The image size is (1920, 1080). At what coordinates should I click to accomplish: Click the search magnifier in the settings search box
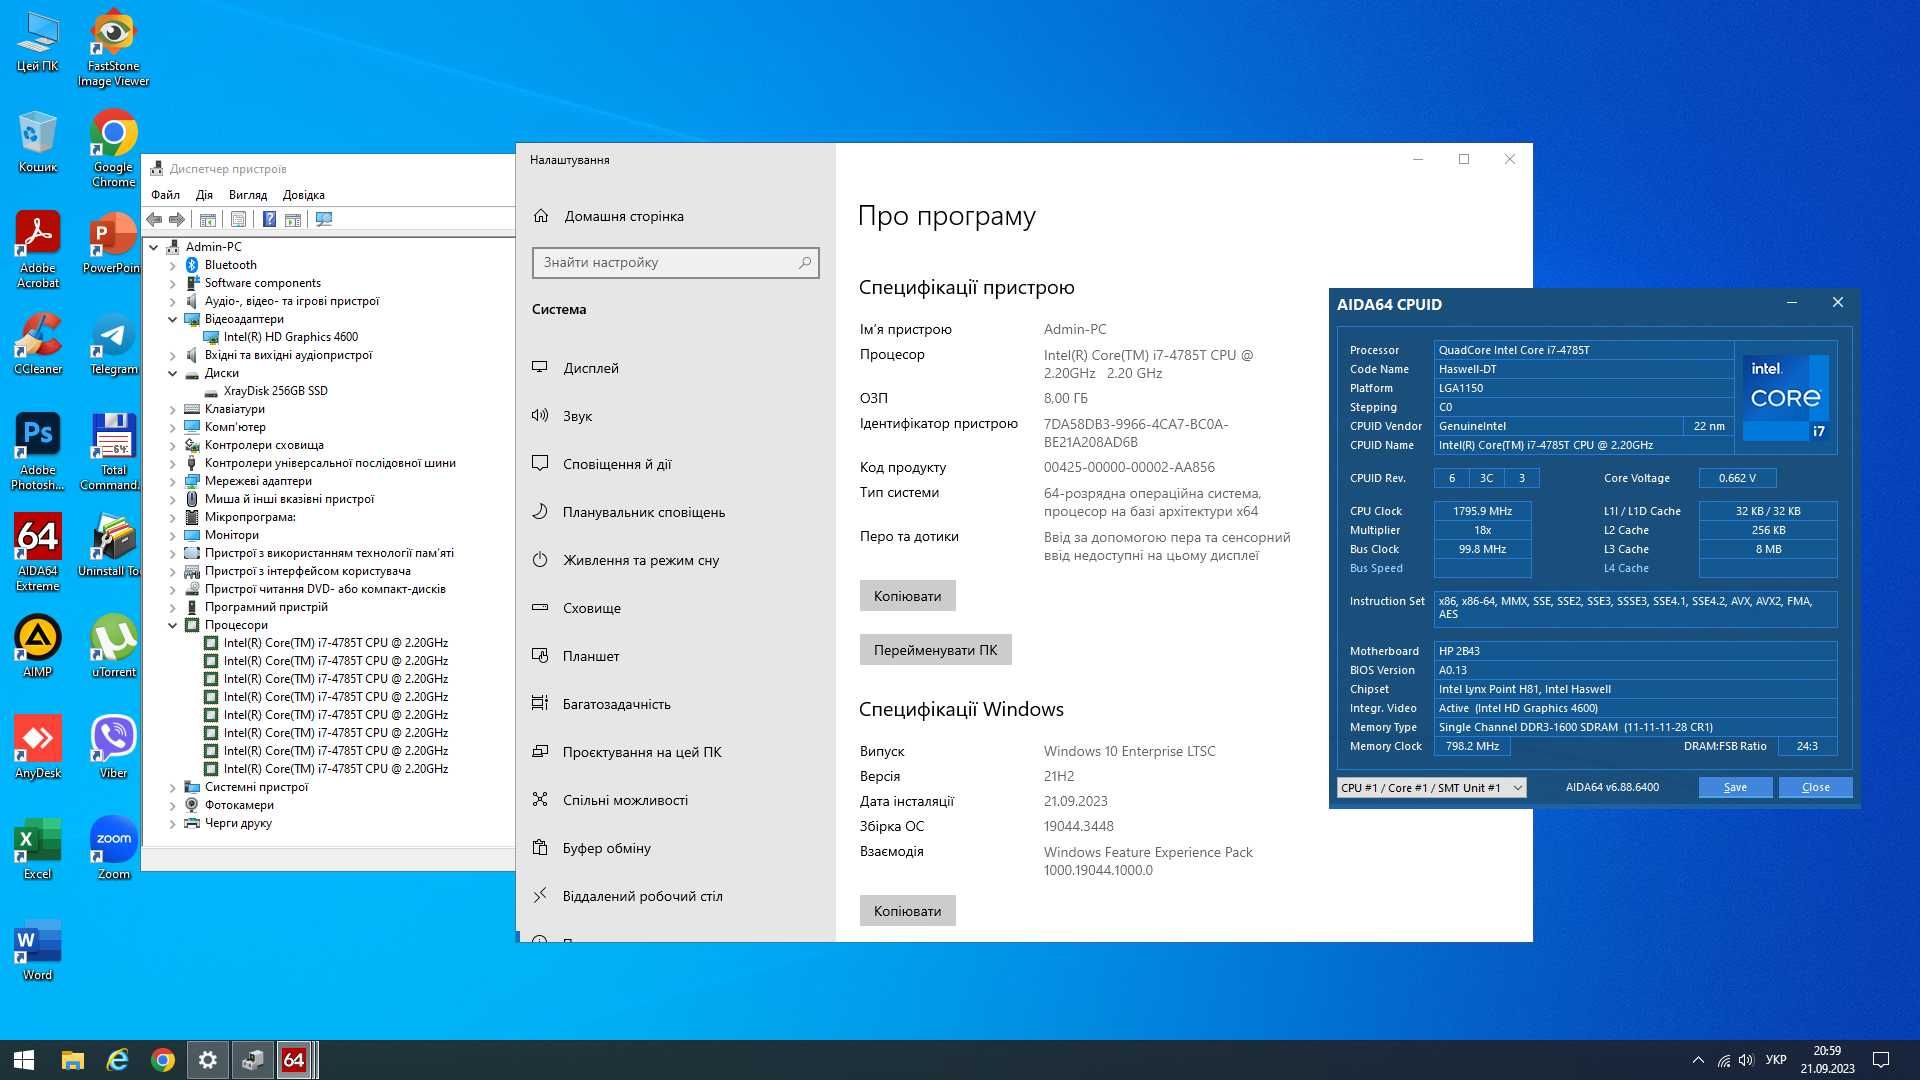(x=804, y=263)
